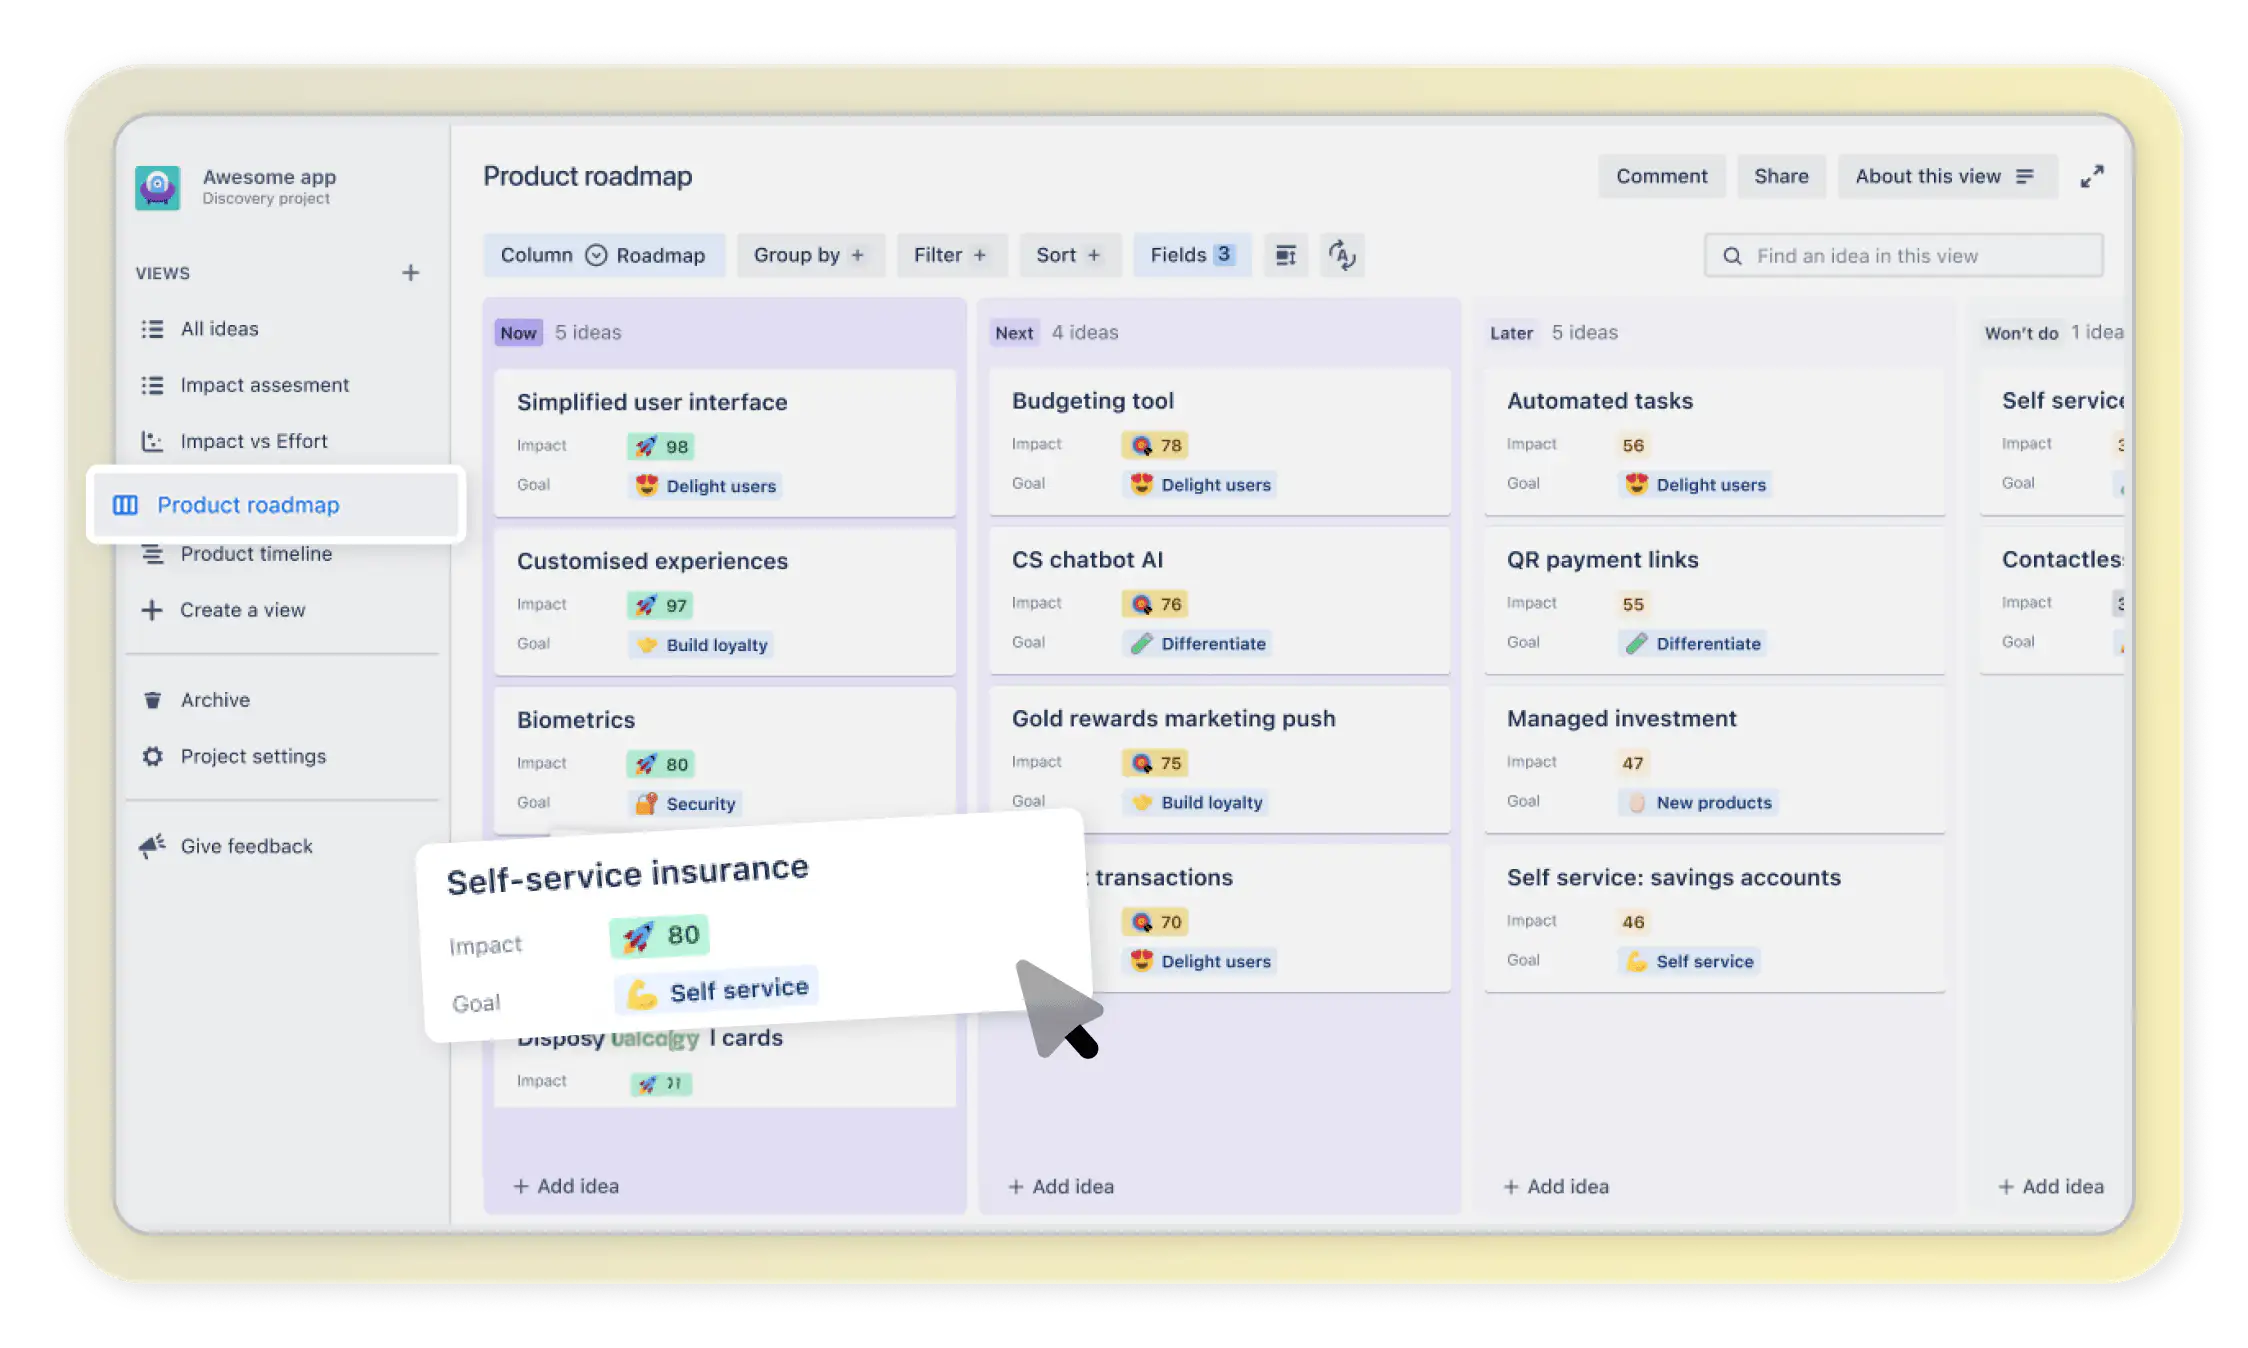Viewport: 2248px width, 1348px height.
Task: Click the Comment button
Action: click(1661, 176)
